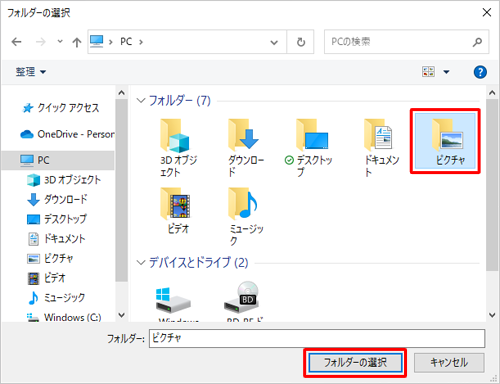Collapse the デバイスとドライブ (2) group
This screenshot has width=500, height=384.
[141, 263]
